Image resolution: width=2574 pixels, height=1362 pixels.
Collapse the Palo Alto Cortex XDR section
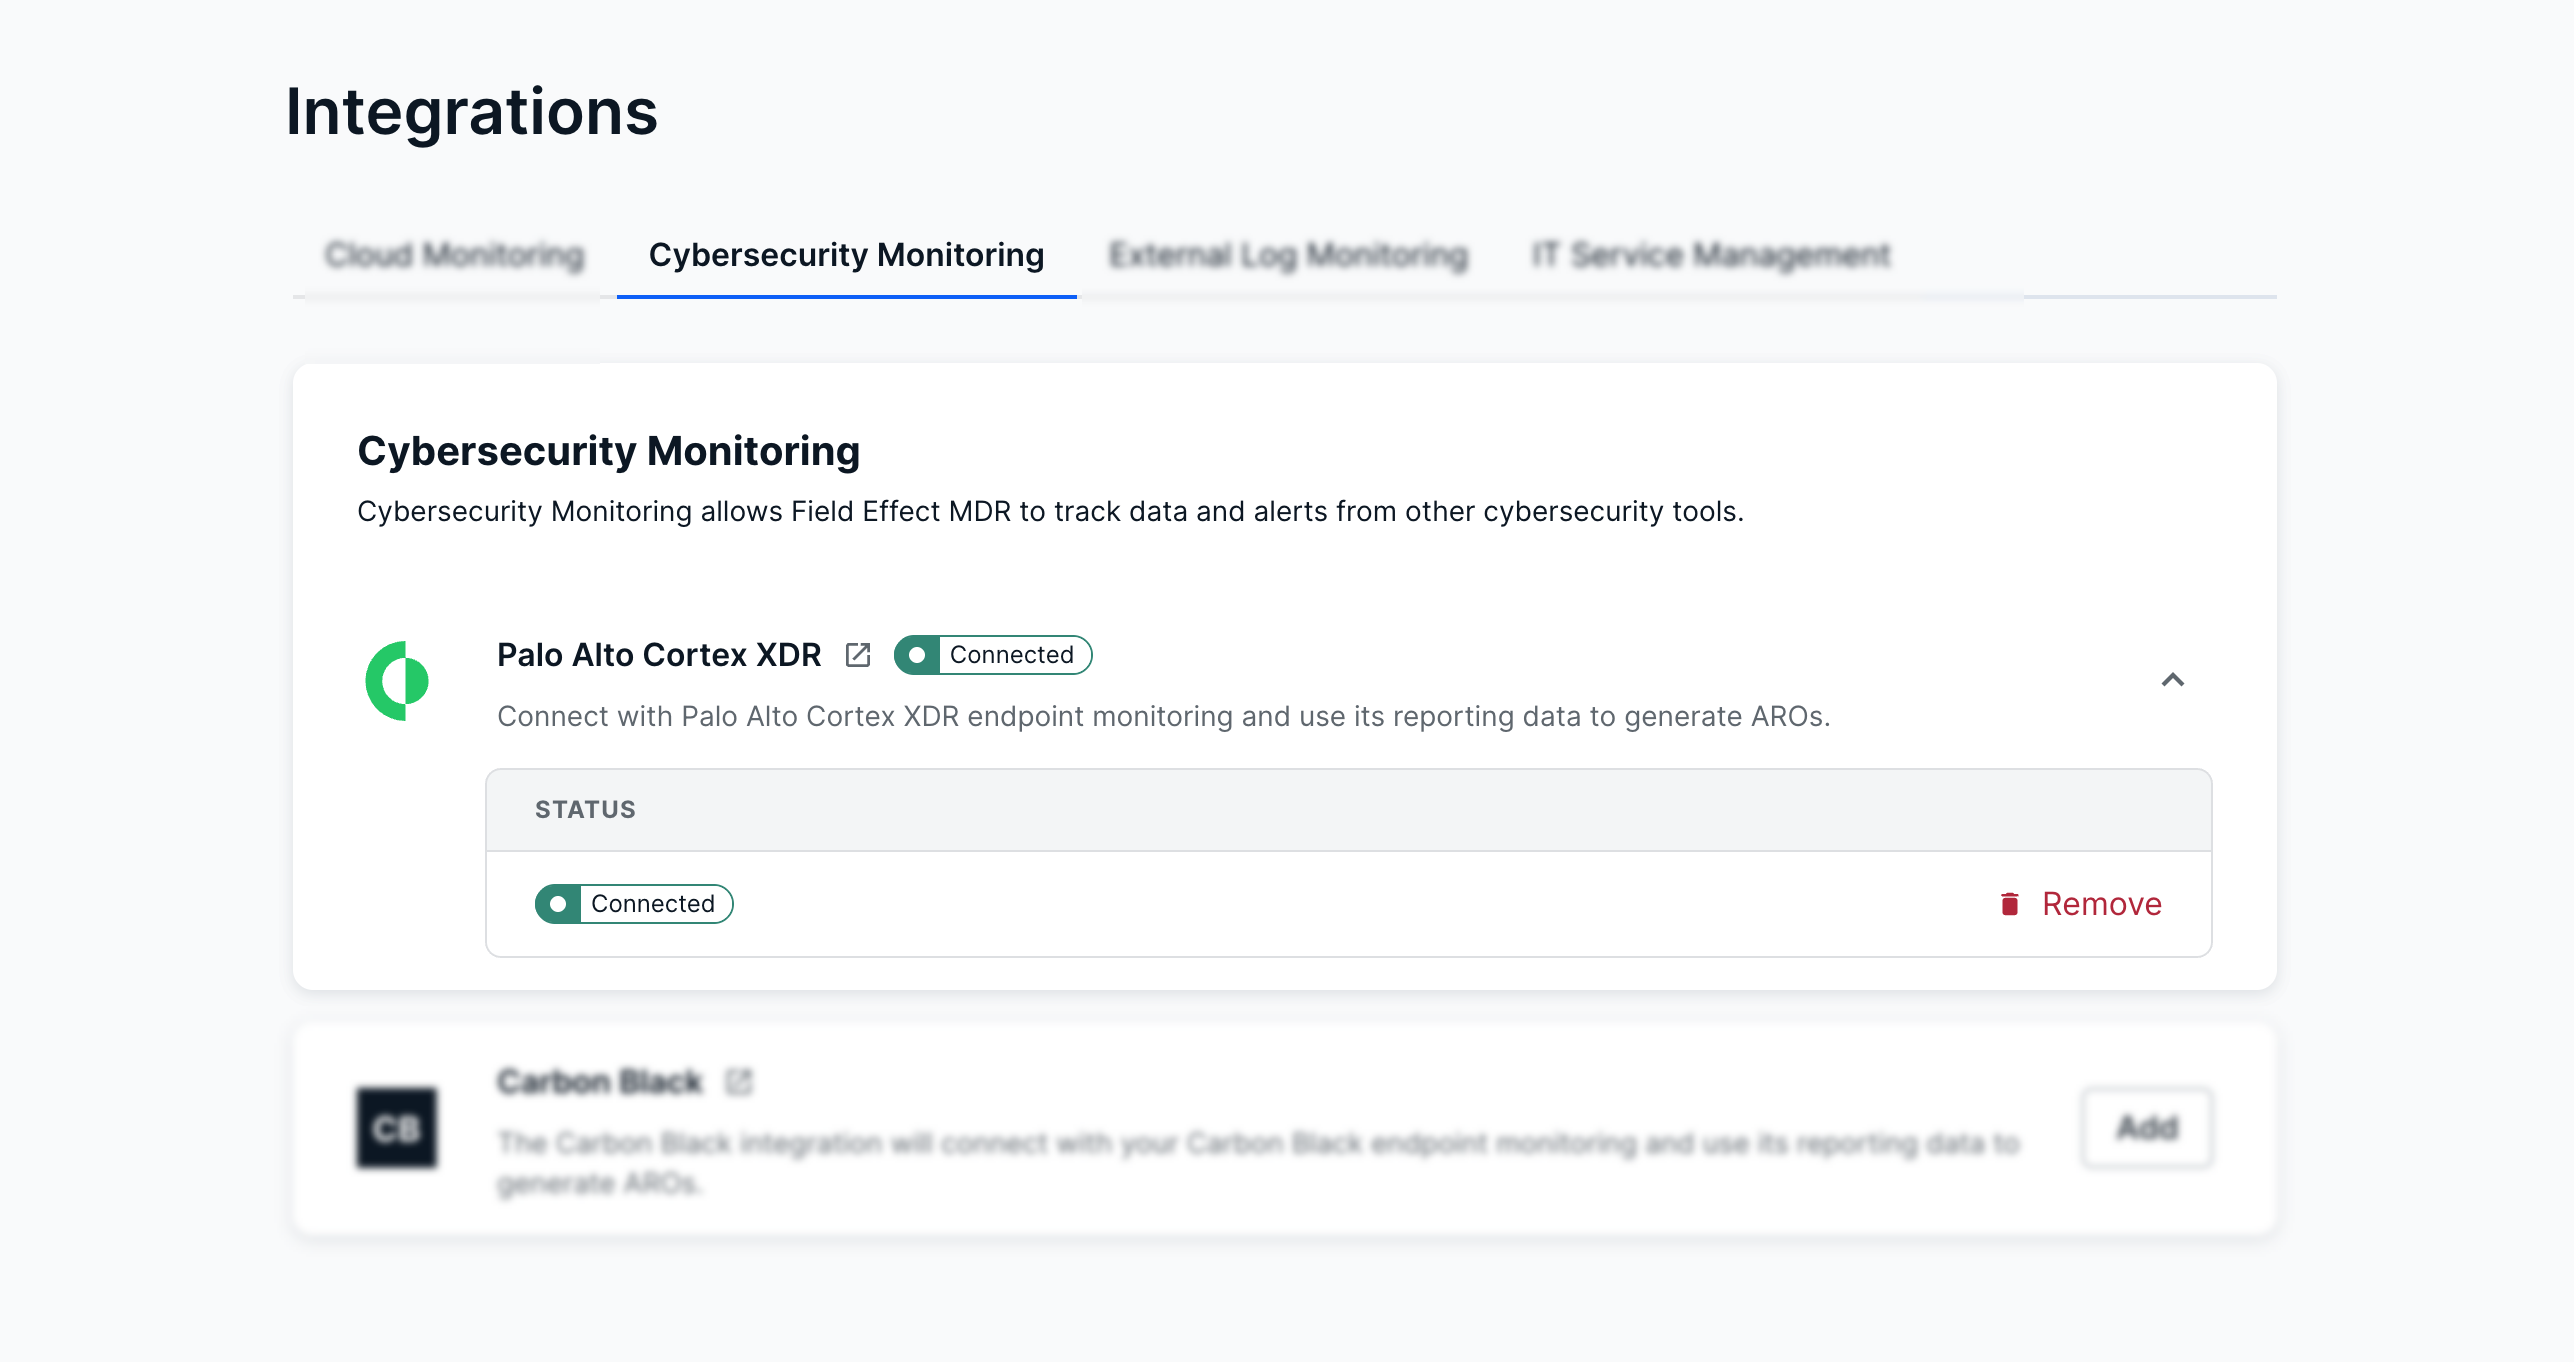(2172, 680)
